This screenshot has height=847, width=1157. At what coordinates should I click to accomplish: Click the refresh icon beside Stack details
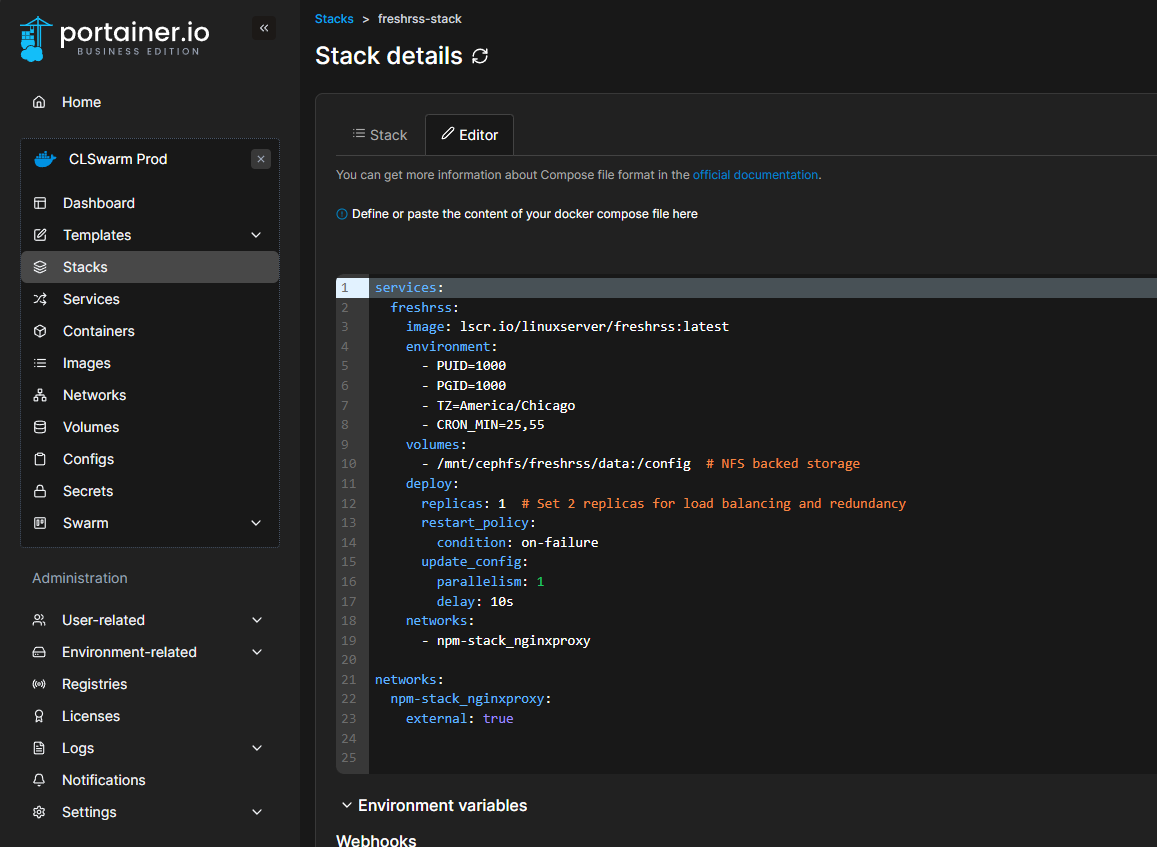[x=480, y=56]
